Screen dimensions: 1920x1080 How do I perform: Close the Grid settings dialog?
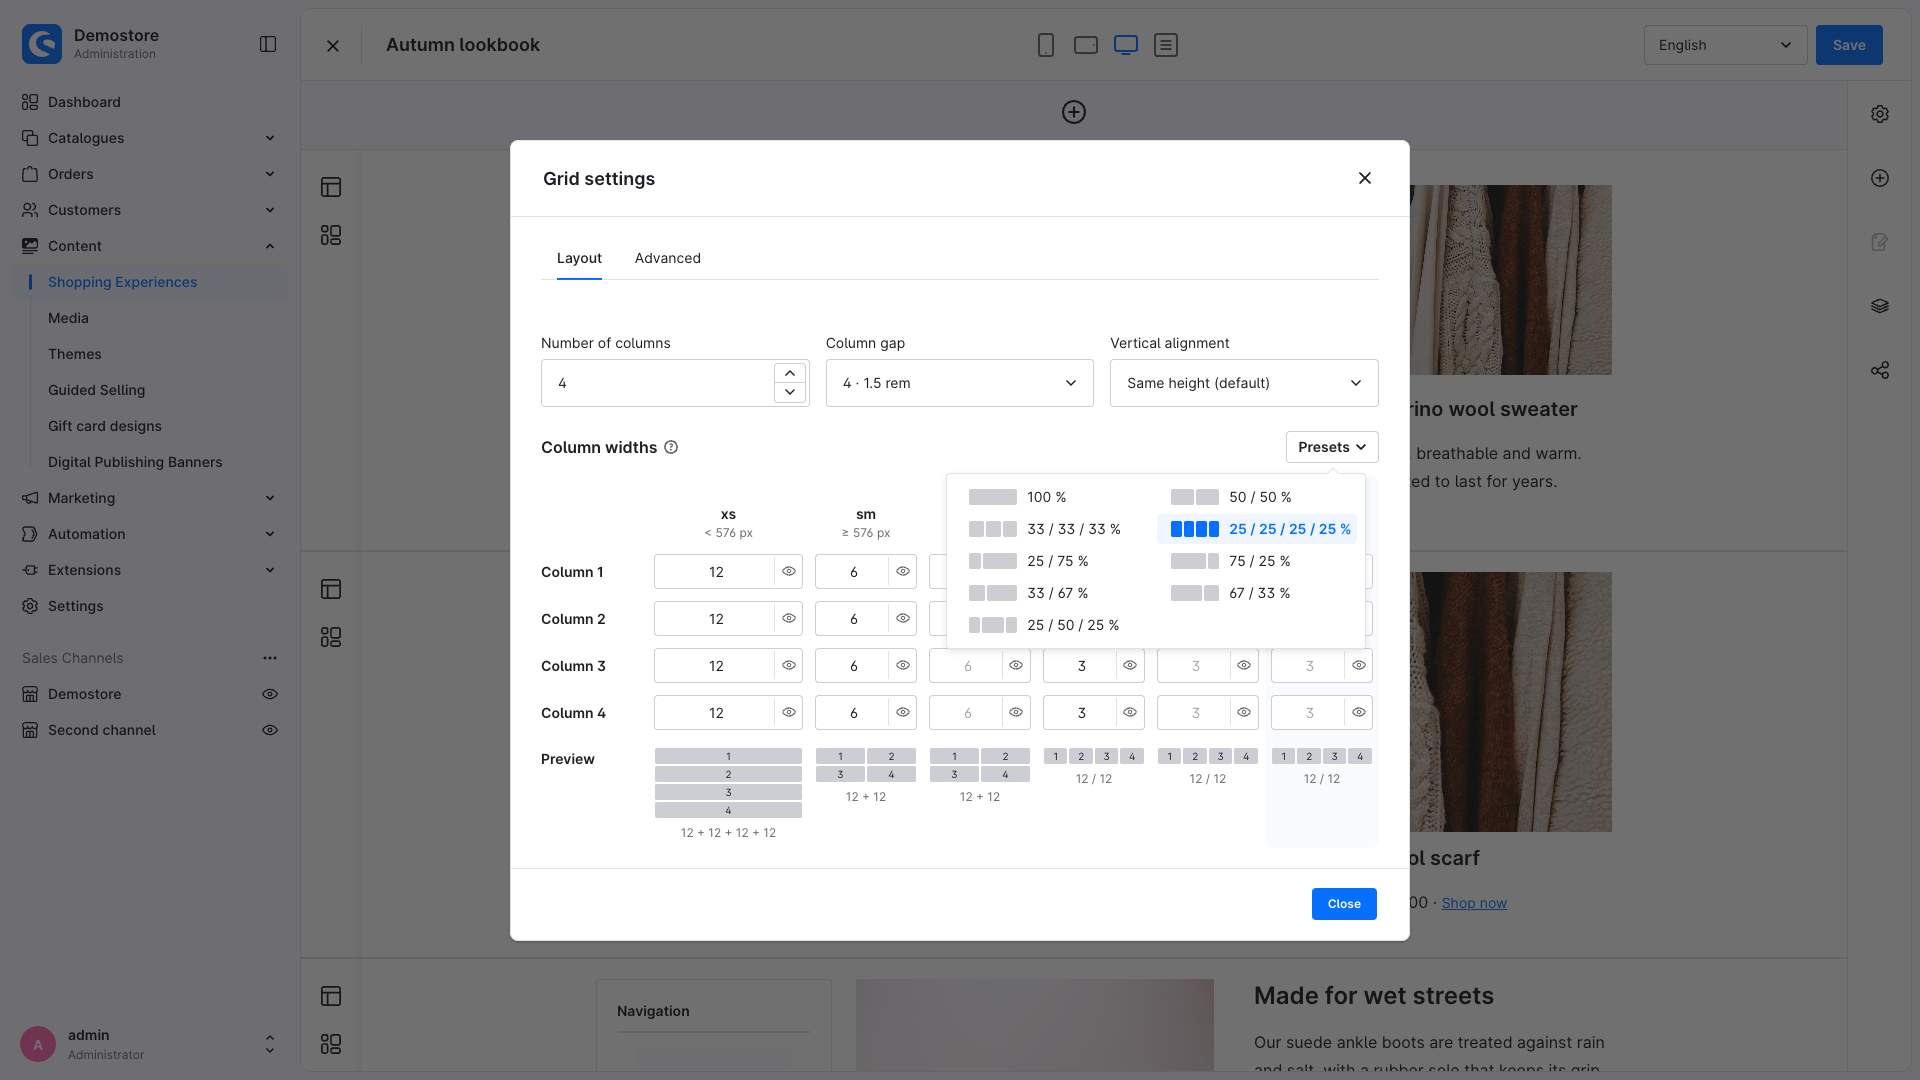coord(1365,178)
